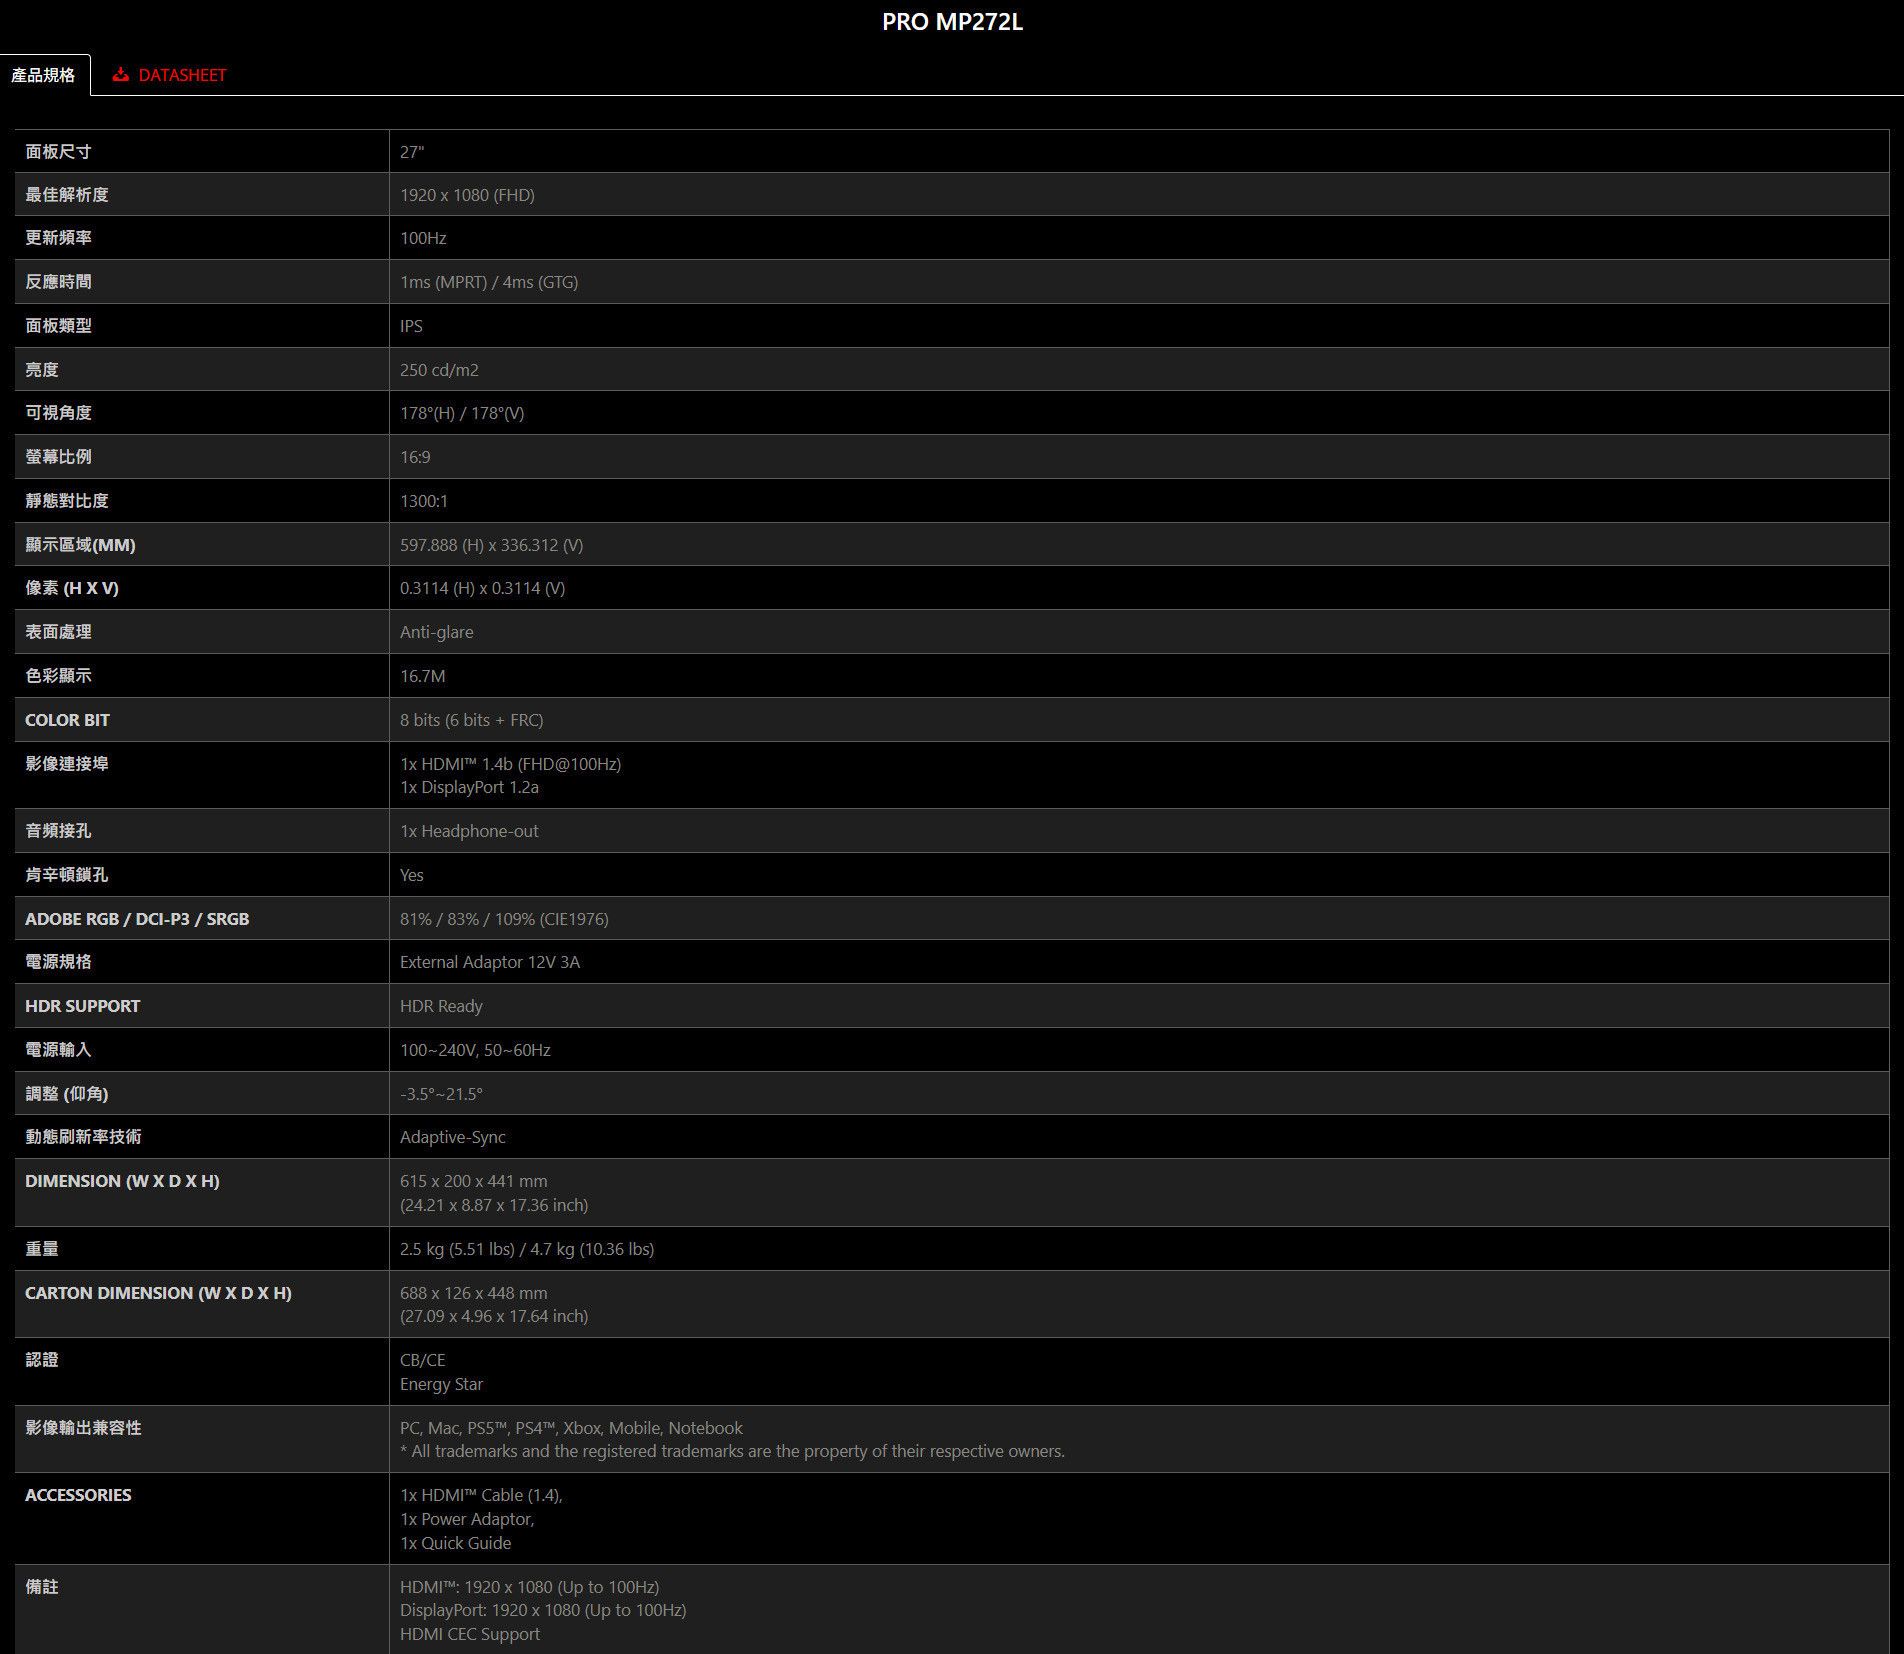Click the PRO MP272L title
Screen dimensions: 1904x1654
952,22
